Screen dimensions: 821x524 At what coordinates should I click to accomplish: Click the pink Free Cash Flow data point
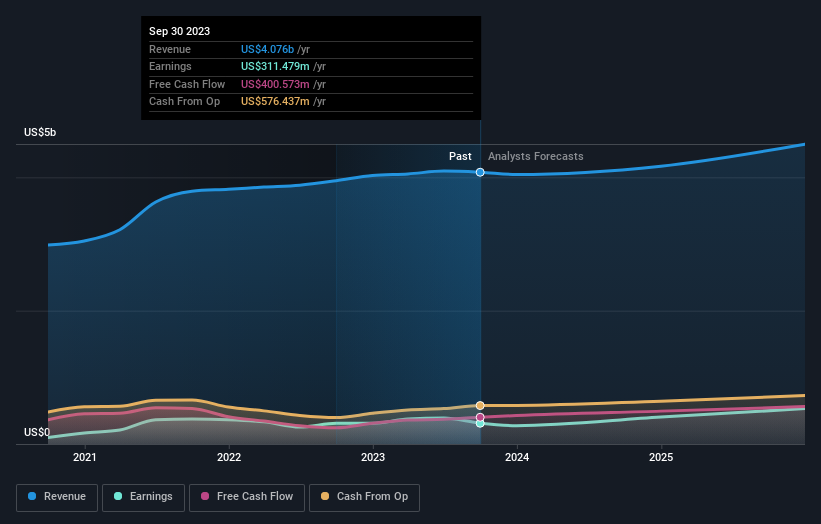480,417
